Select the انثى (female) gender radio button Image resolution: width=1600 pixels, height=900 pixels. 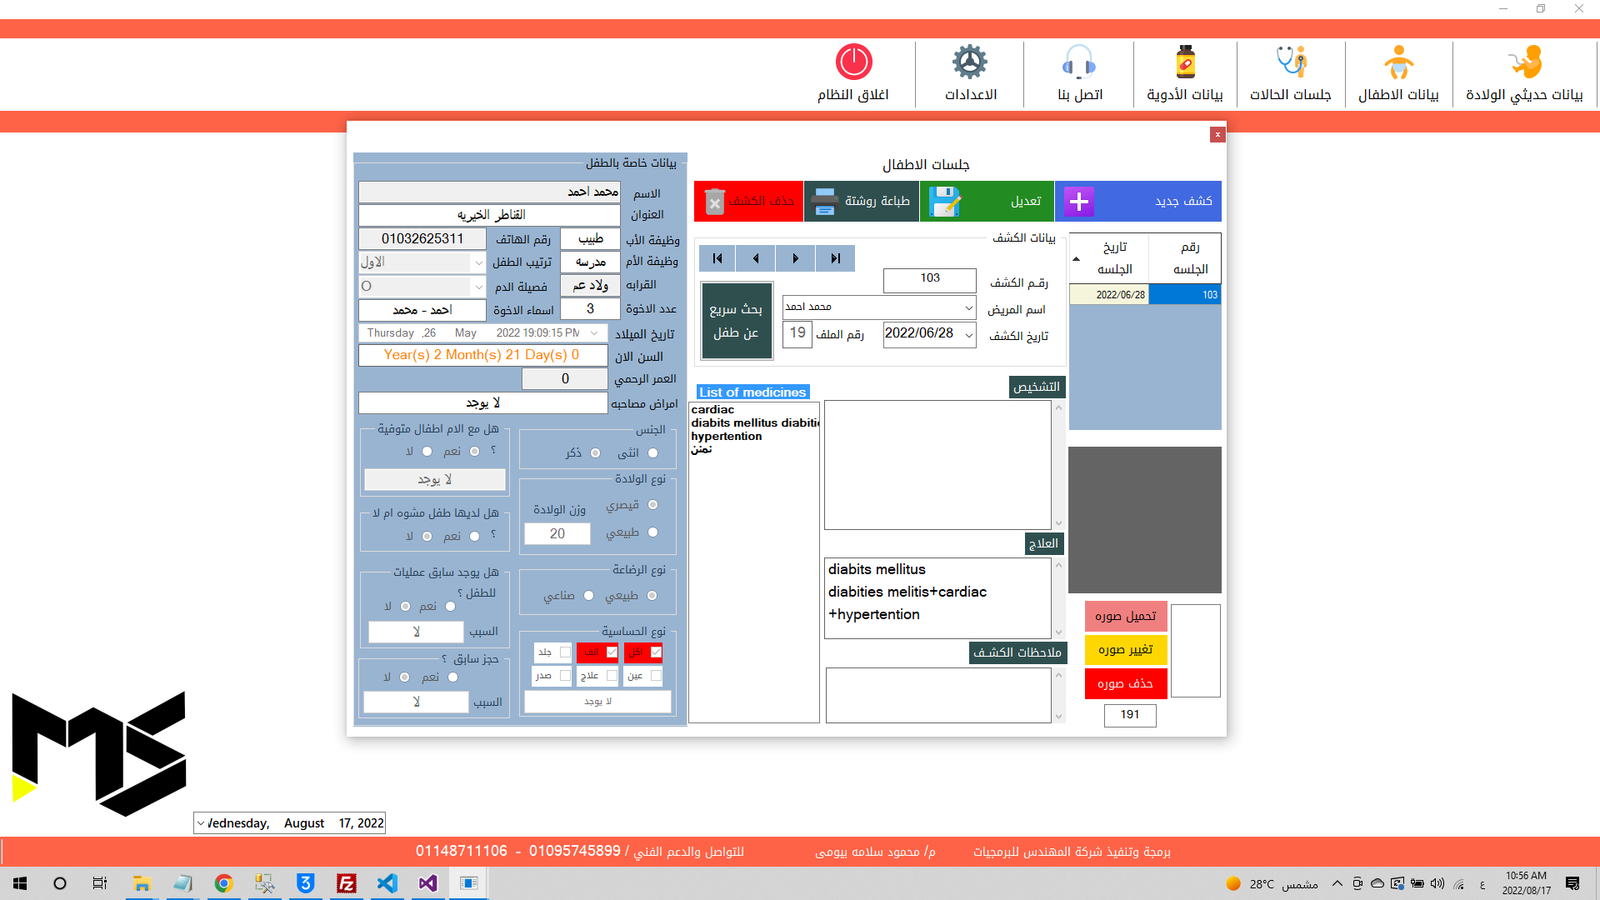[653, 453]
